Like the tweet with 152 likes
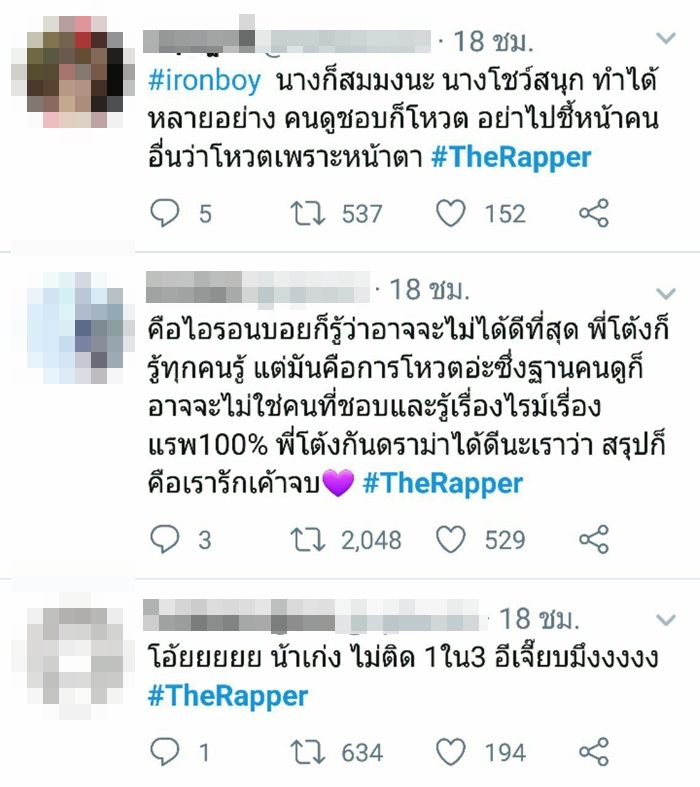The height and width of the screenshot is (787, 700). 450,213
